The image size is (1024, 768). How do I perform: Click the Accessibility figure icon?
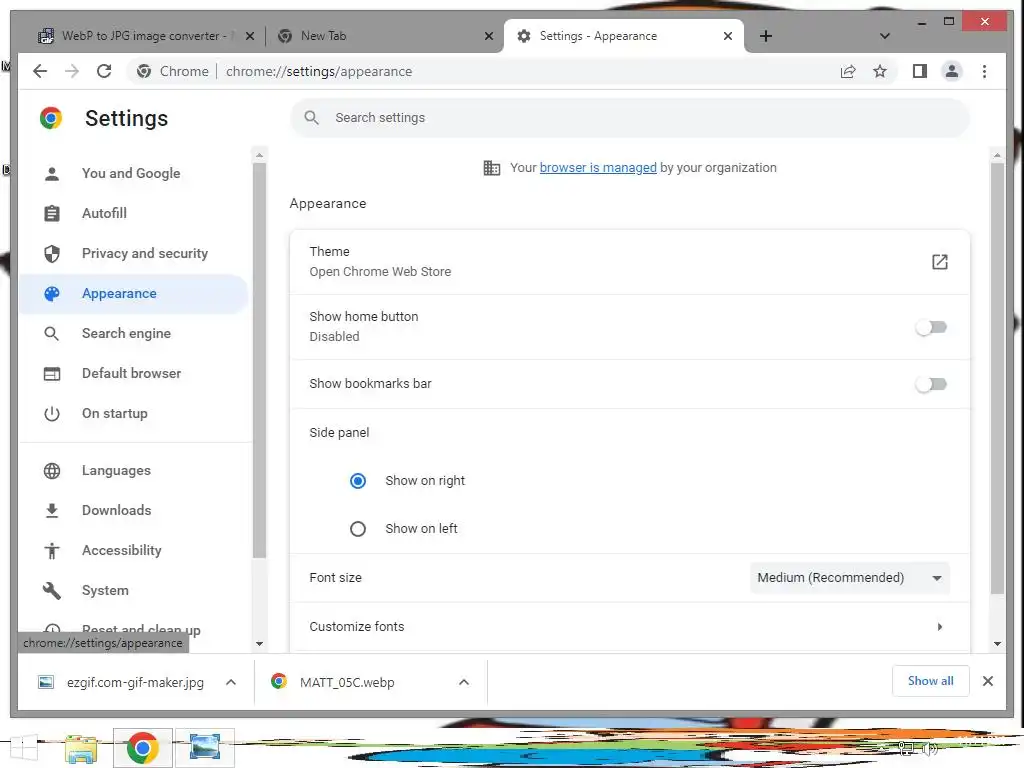[x=52, y=551]
